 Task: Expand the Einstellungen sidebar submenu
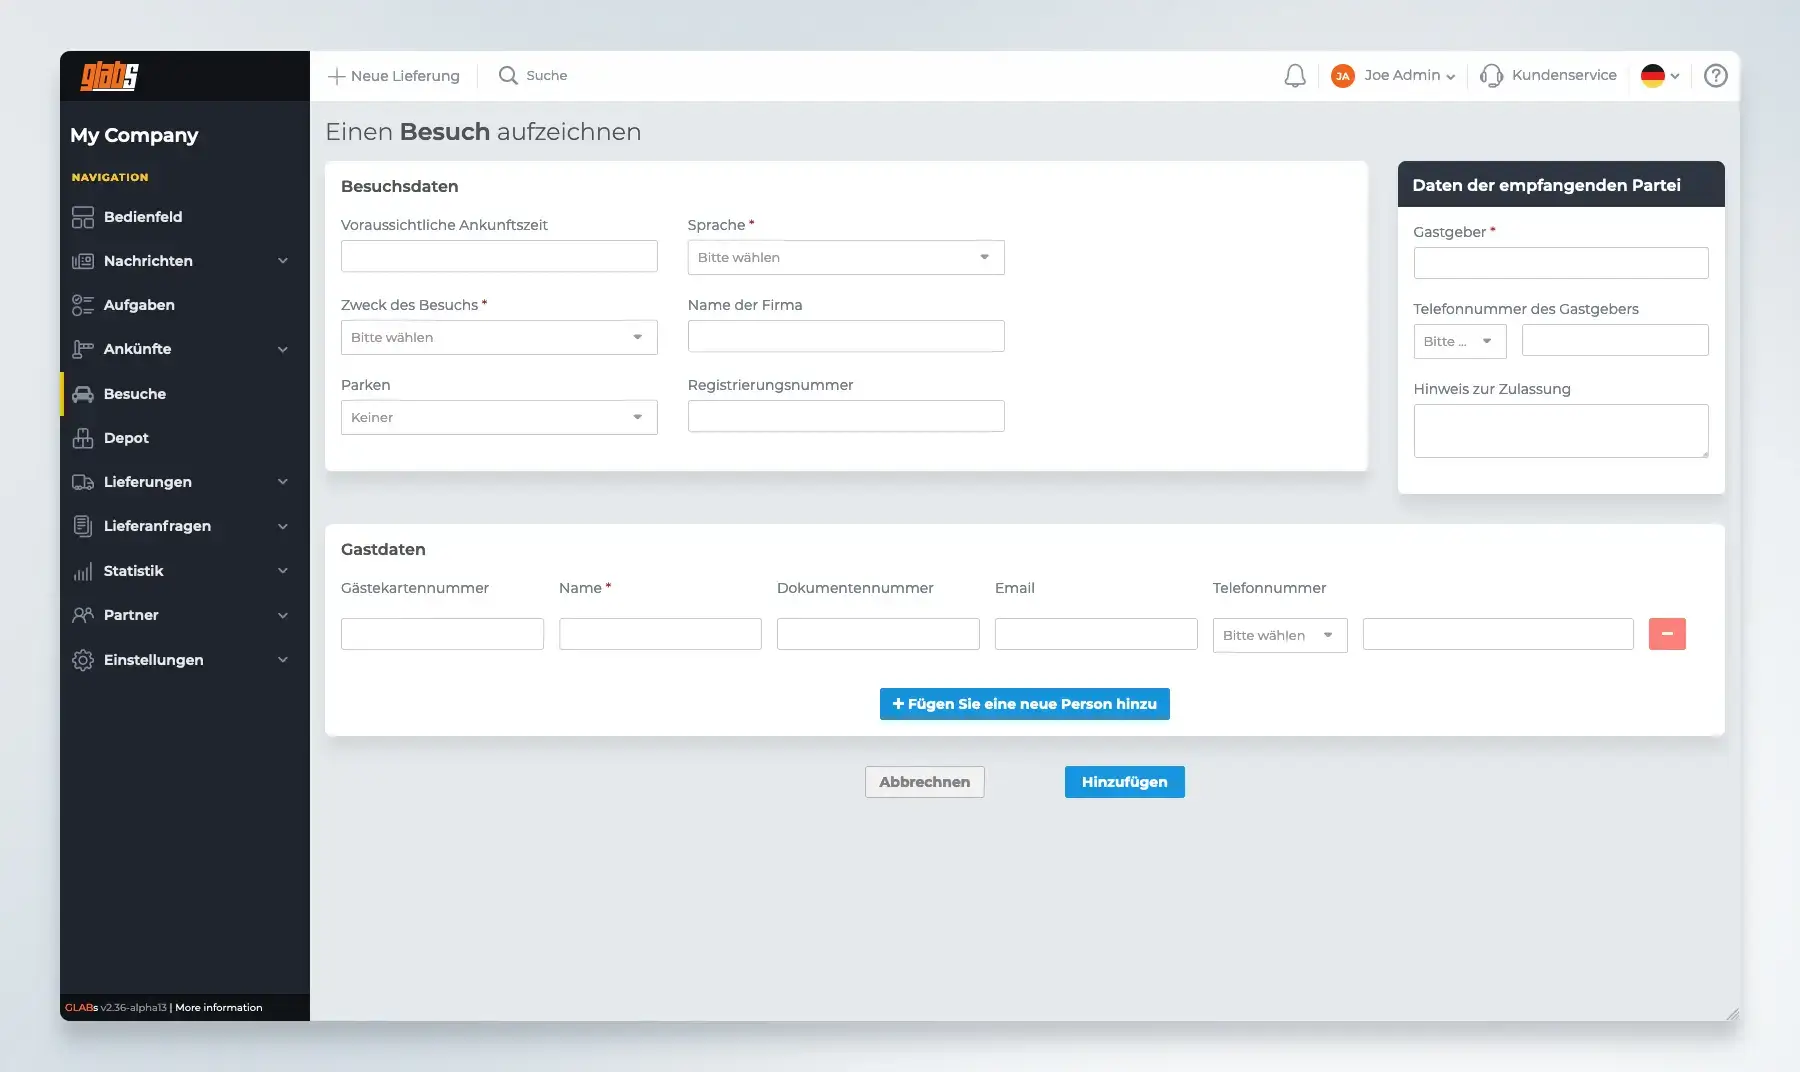pyautogui.click(x=283, y=660)
